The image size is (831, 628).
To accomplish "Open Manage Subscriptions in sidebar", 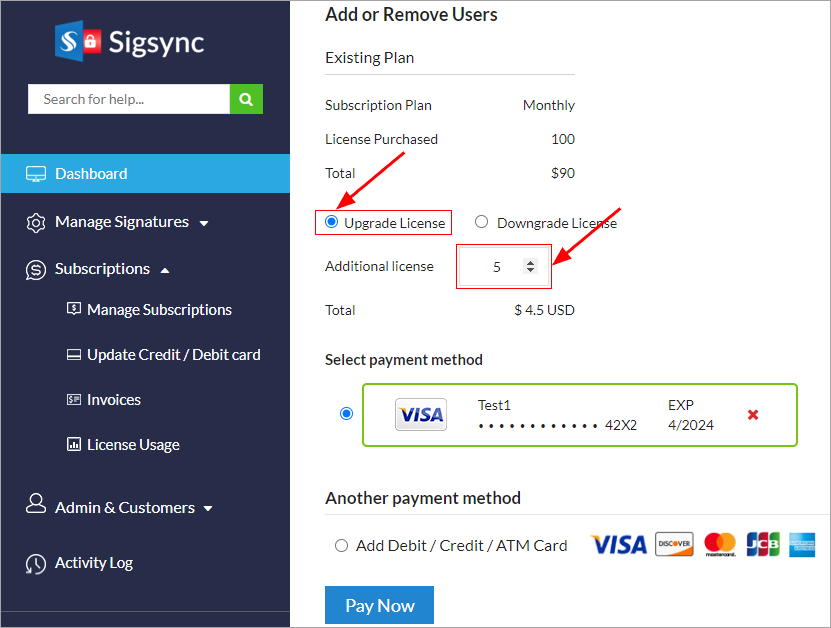I will tap(159, 310).
